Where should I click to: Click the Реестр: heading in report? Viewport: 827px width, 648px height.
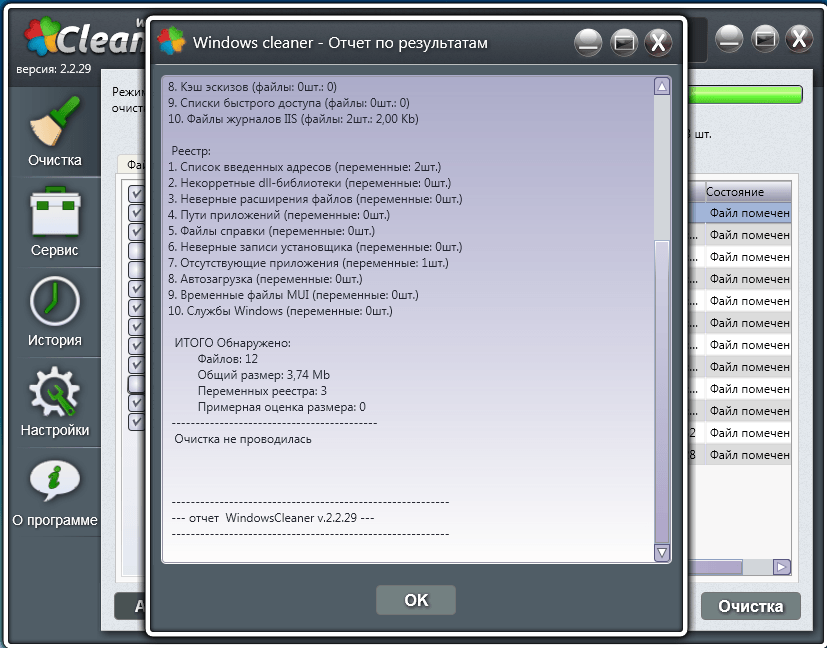pos(191,151)
